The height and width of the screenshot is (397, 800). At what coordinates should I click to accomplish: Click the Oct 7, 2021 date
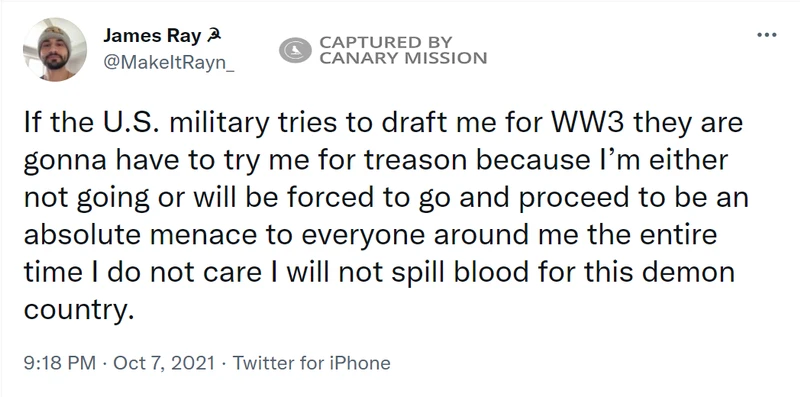tap(164, 363)
